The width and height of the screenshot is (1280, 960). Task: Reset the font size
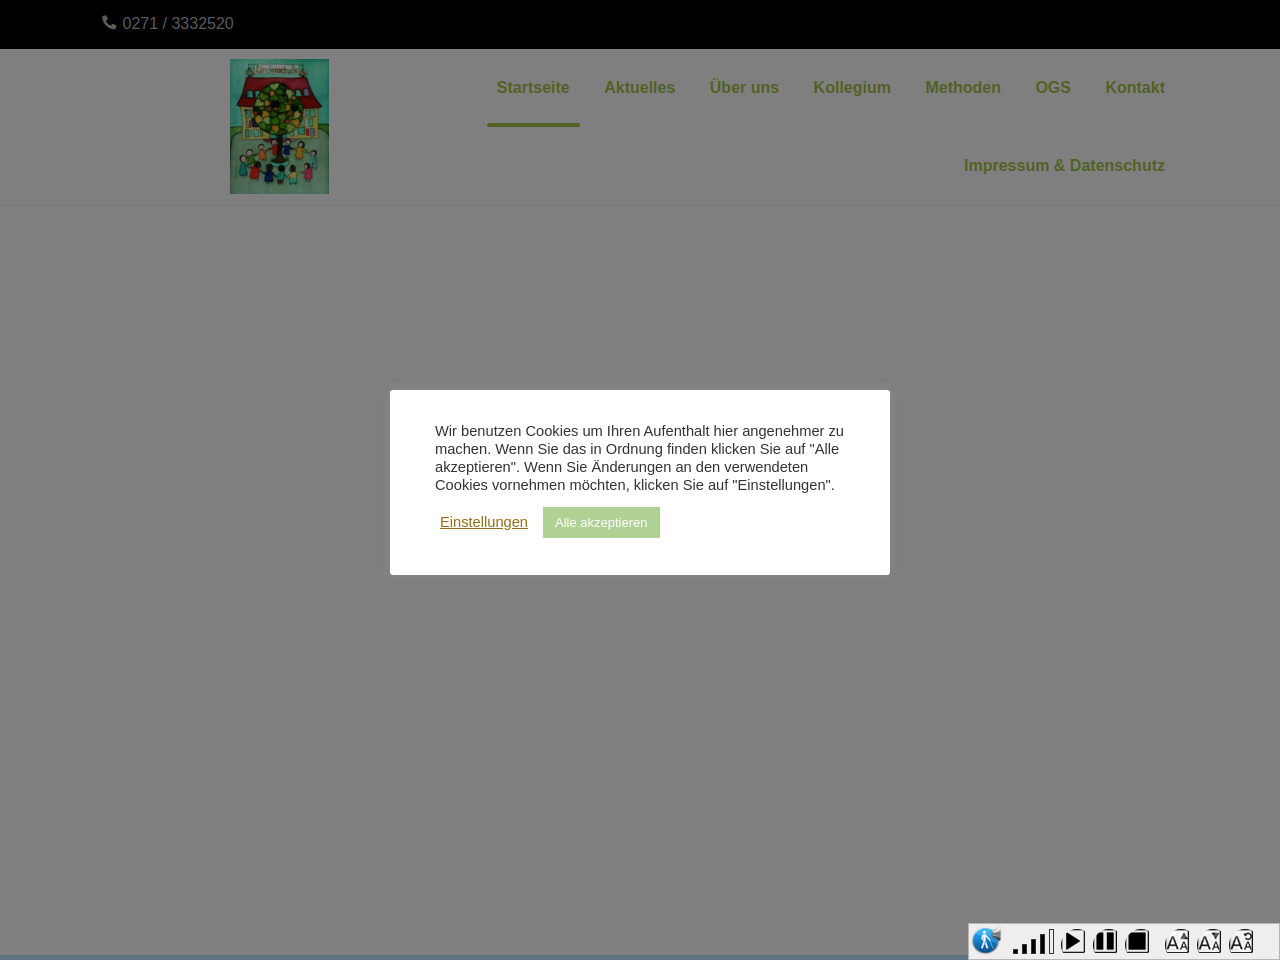tap(1241, 941)
